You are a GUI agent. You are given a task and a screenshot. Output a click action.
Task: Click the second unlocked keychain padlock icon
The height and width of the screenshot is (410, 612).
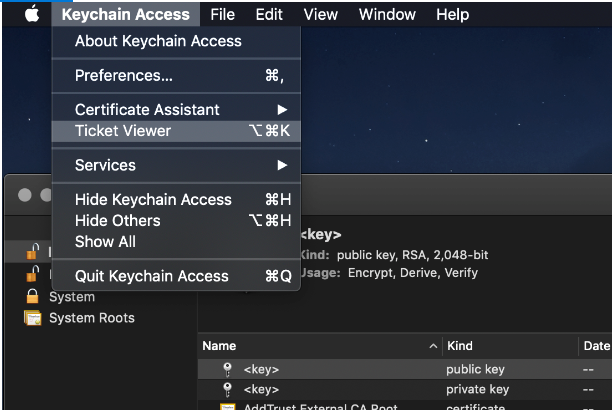(33, 273)
